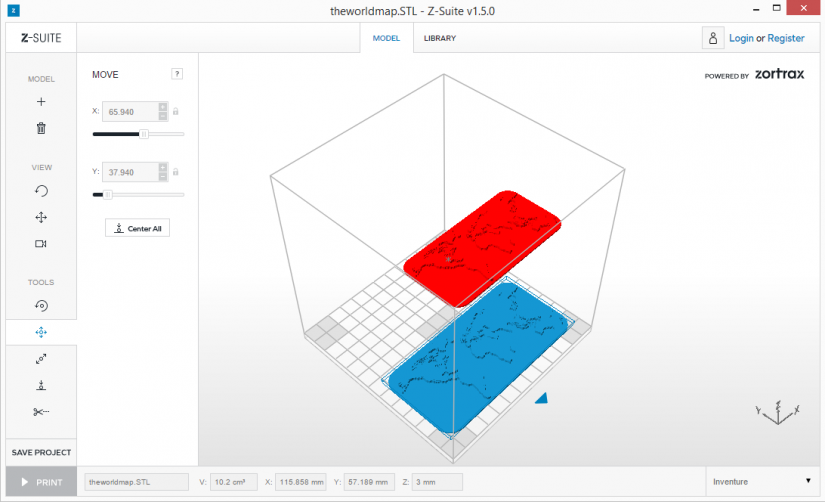
Task: Toggle the Y axis lock icon
Action: coord(176,172)
